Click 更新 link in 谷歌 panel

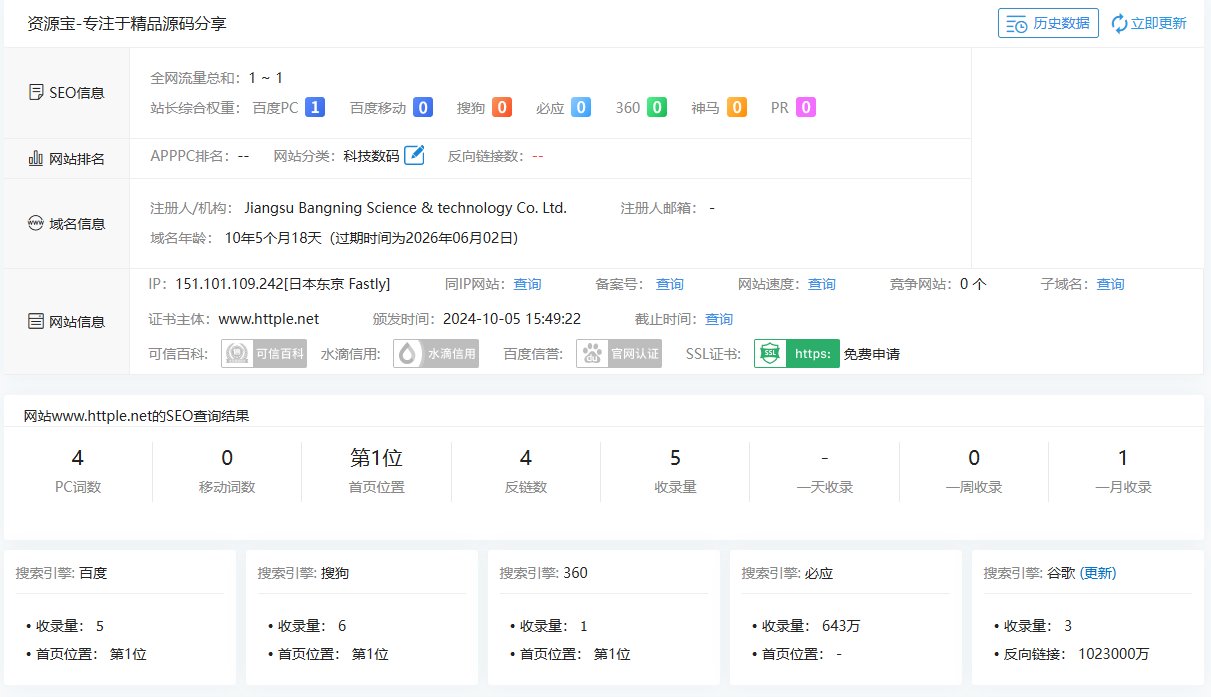point(1098,573)
